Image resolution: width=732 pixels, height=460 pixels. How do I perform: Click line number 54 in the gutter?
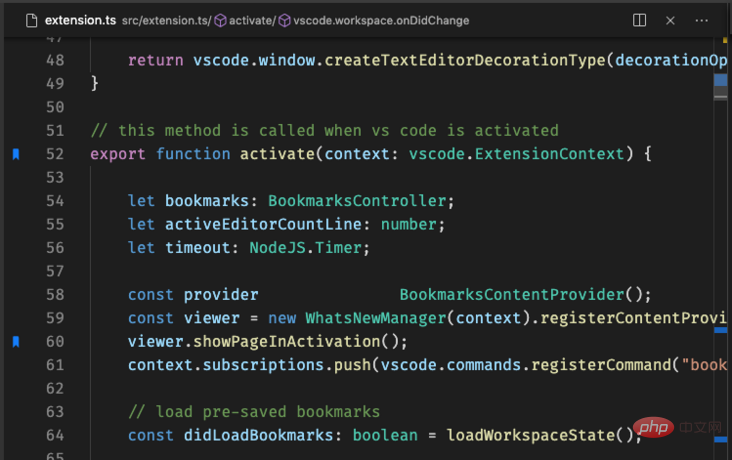[55, 201]
